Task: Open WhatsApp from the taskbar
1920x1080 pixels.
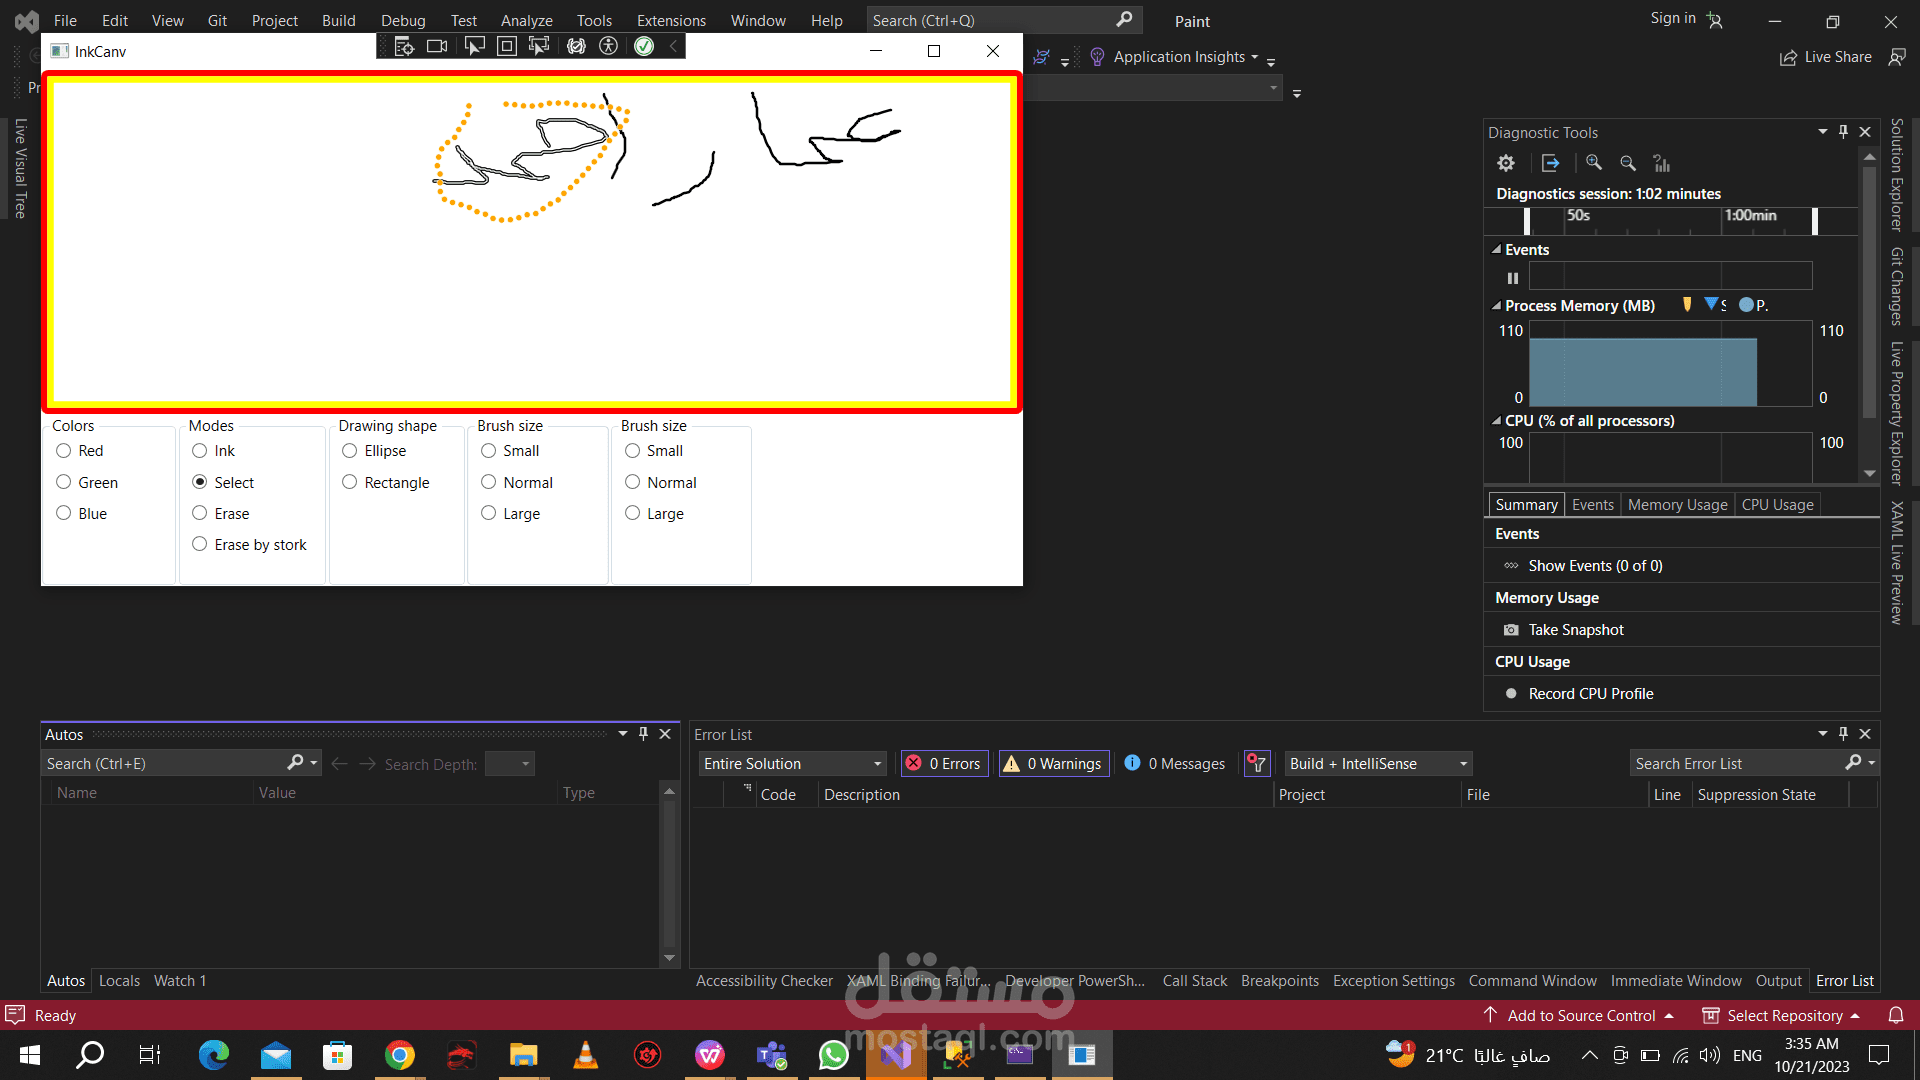Action: [833, 1055]
